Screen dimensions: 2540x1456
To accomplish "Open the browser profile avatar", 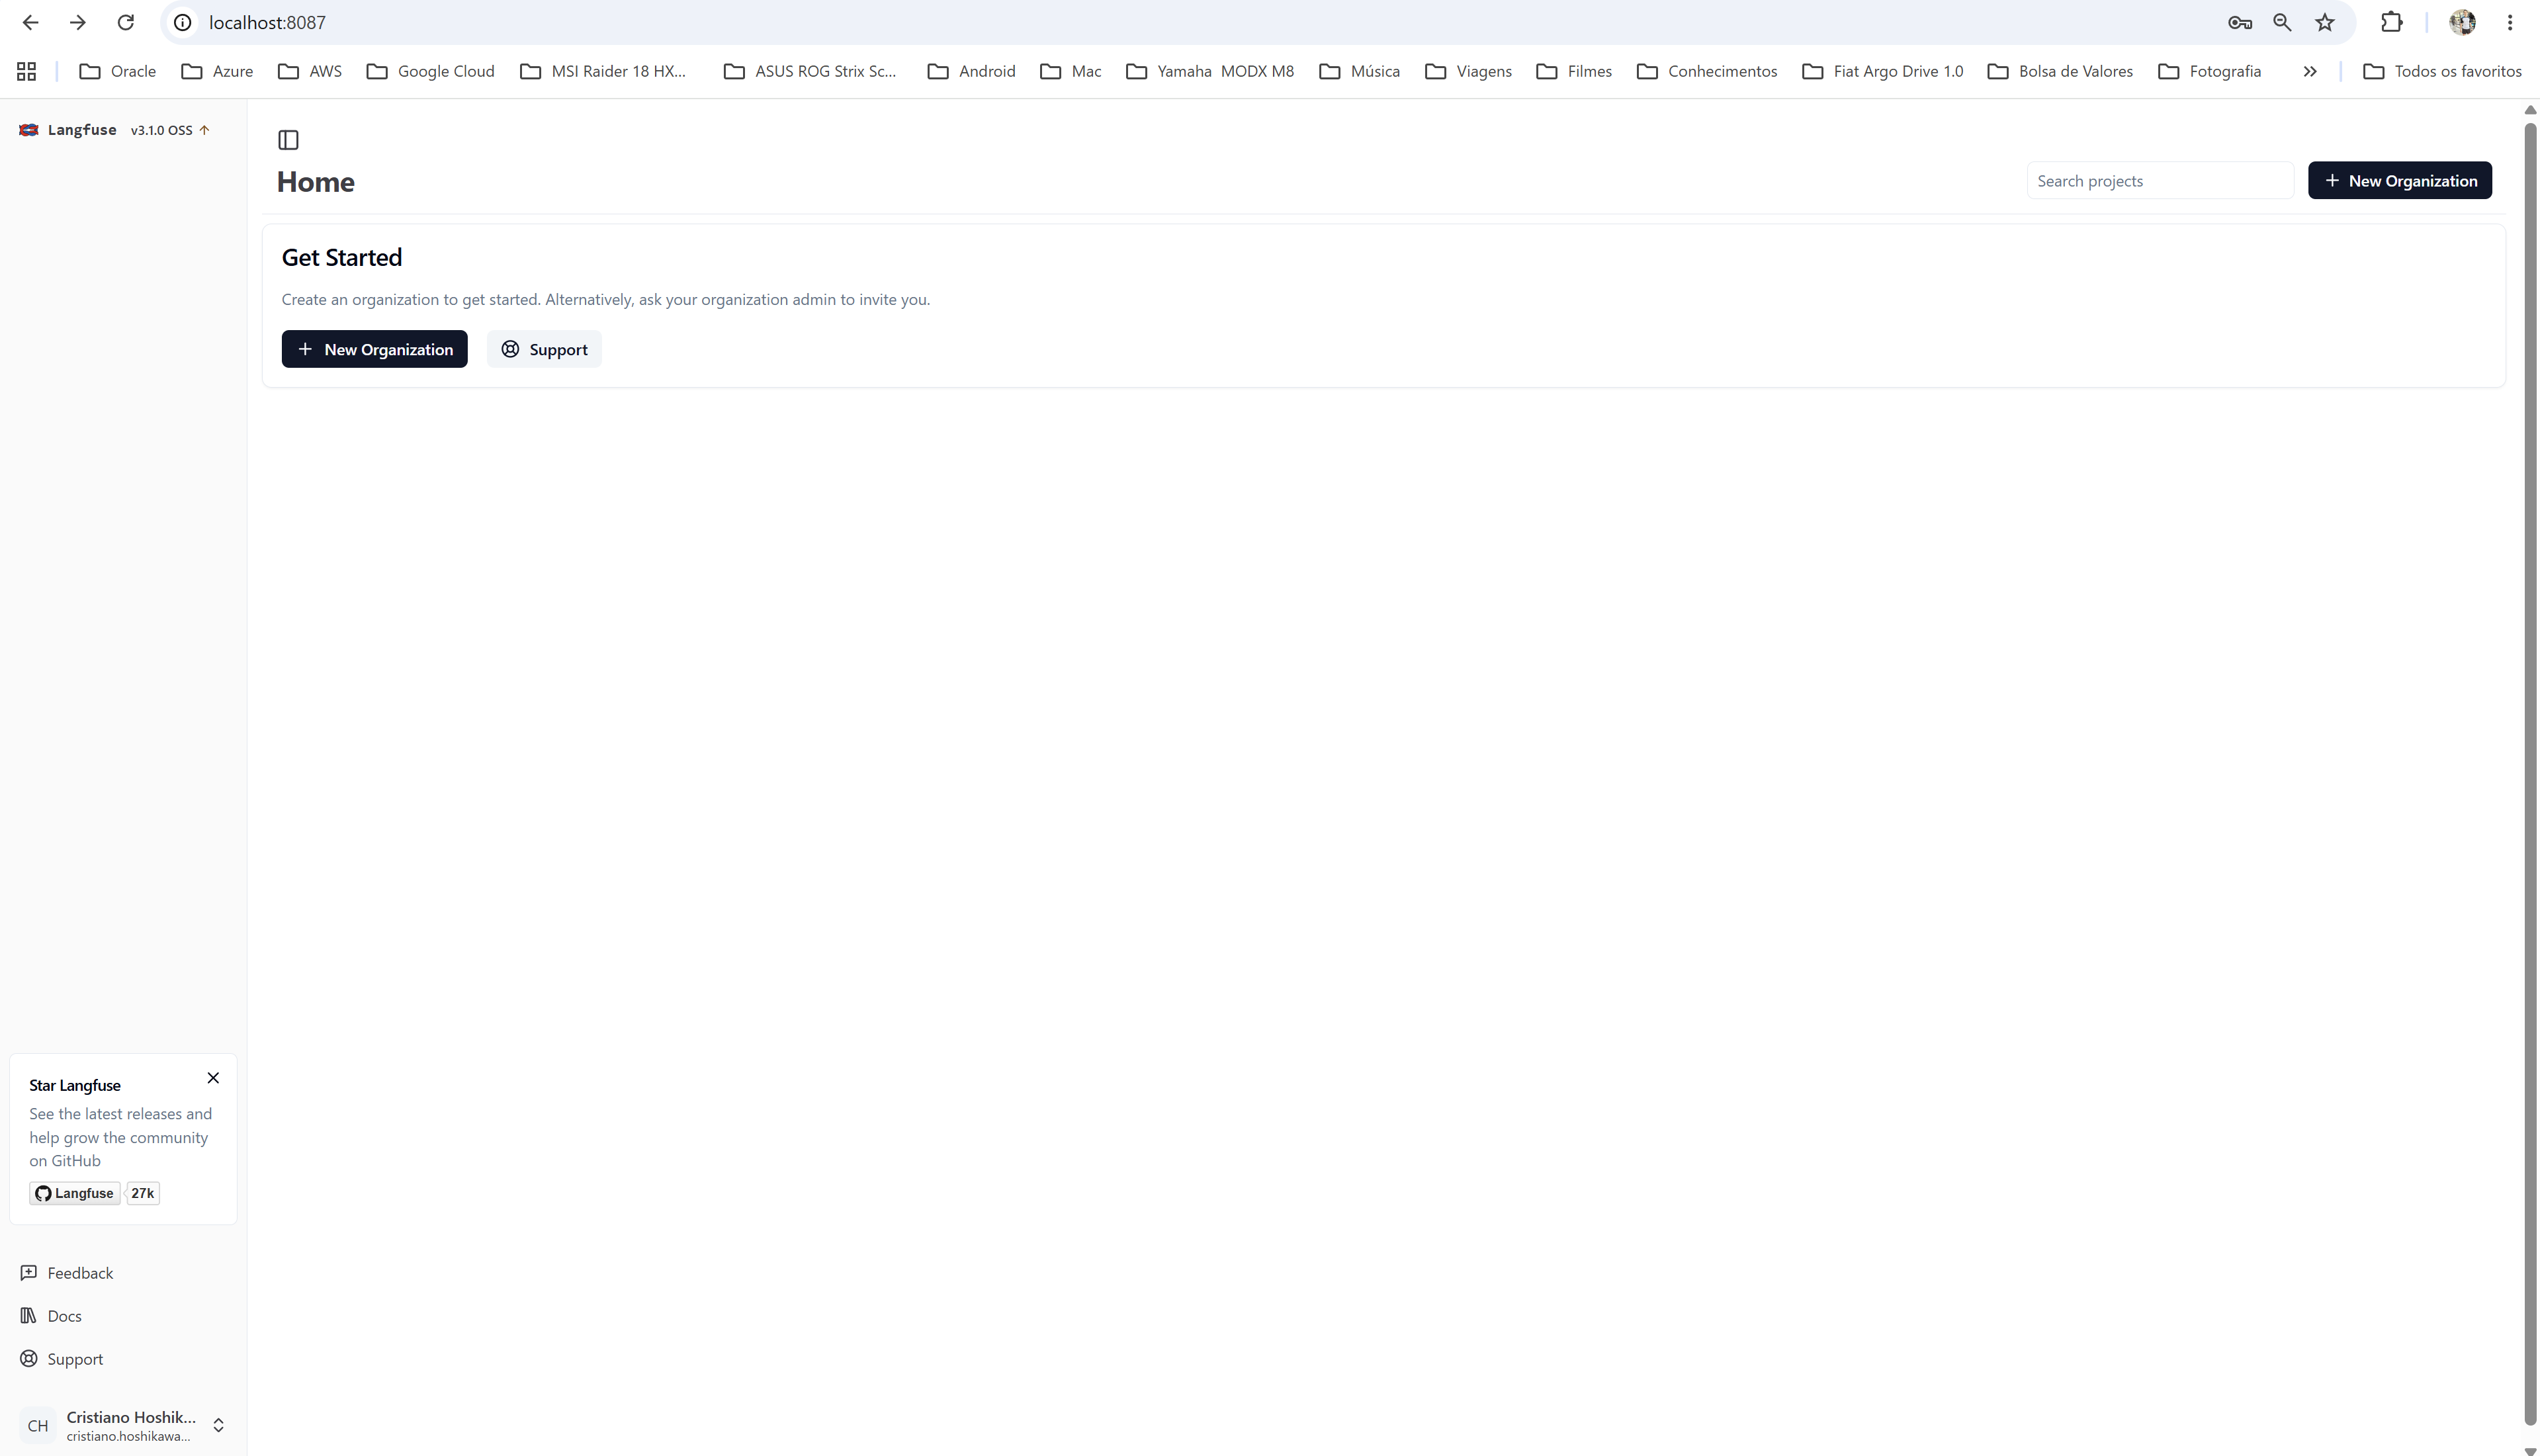I will point(2463,22).
